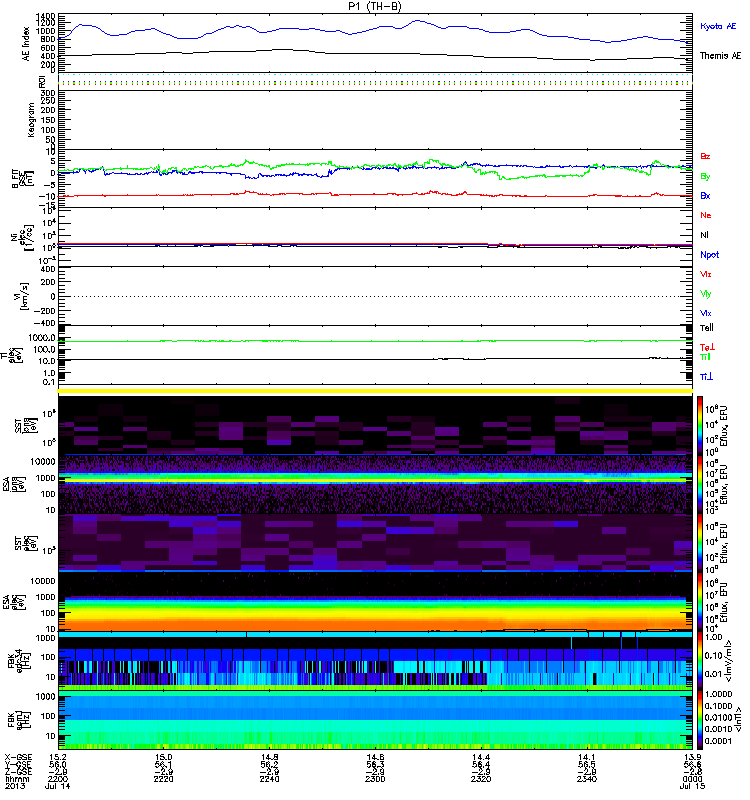Click the "B_FIT GSE [nT]" axis title
This screenshot has height=800, width=750.
click(22, 178)
